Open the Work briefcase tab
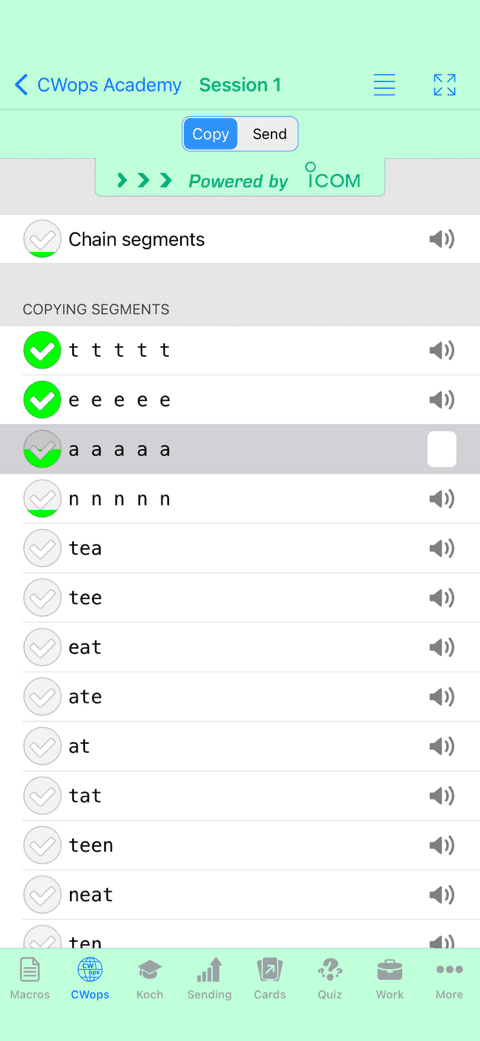Image resolution: width=480 pixels, height=1041 pixels. pyautogui.click(x=390, y=979)
